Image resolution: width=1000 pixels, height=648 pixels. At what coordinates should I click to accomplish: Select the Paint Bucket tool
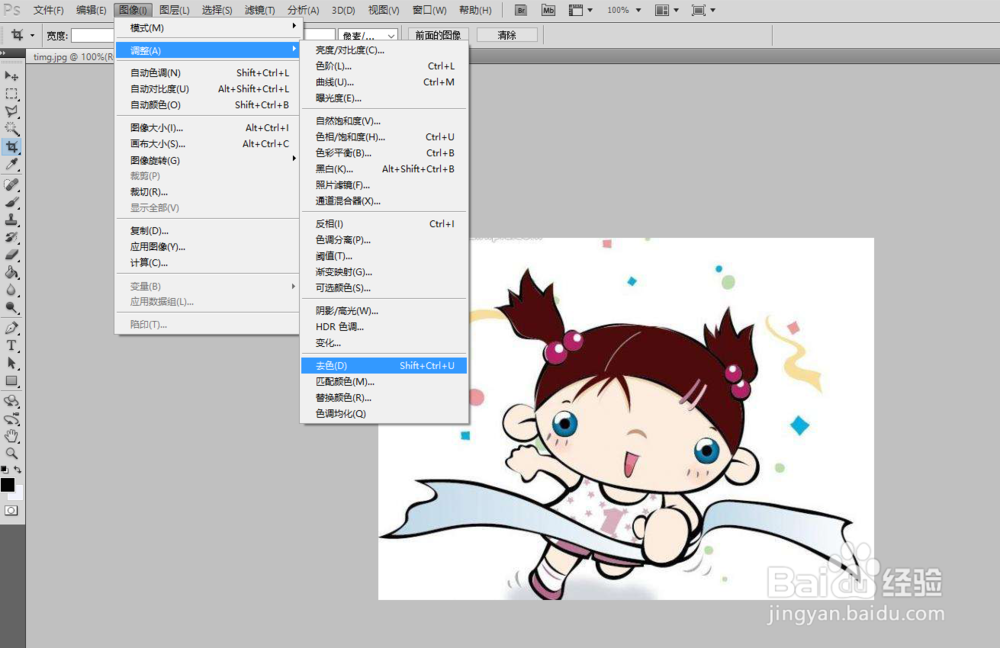(11, 272)
